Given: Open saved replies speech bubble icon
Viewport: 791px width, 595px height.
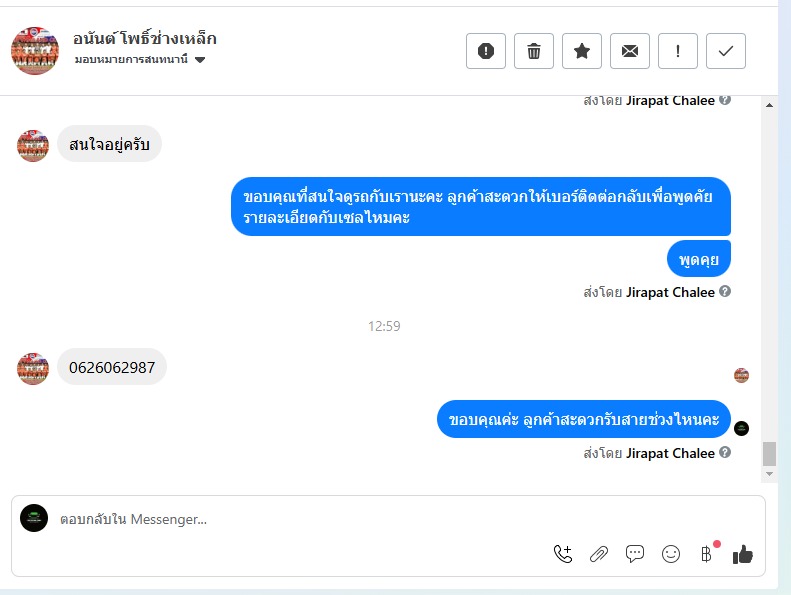Looking at the screenshot, I should coord(635,554).
